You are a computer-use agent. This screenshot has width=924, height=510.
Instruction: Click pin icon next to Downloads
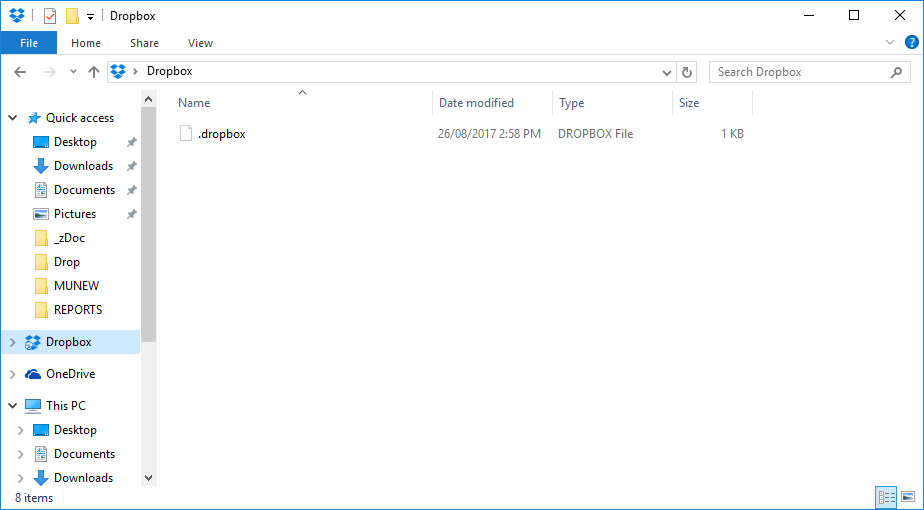(132, 166)
